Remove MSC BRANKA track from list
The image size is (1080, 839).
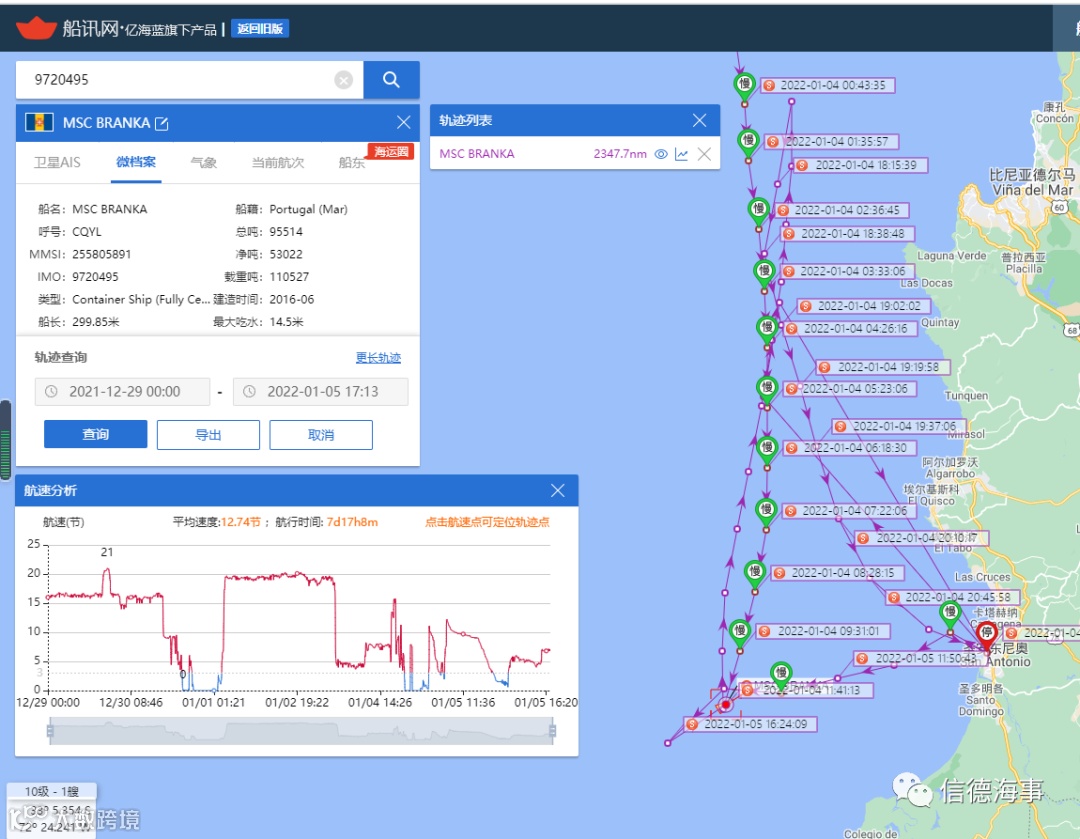pos(704,154)
